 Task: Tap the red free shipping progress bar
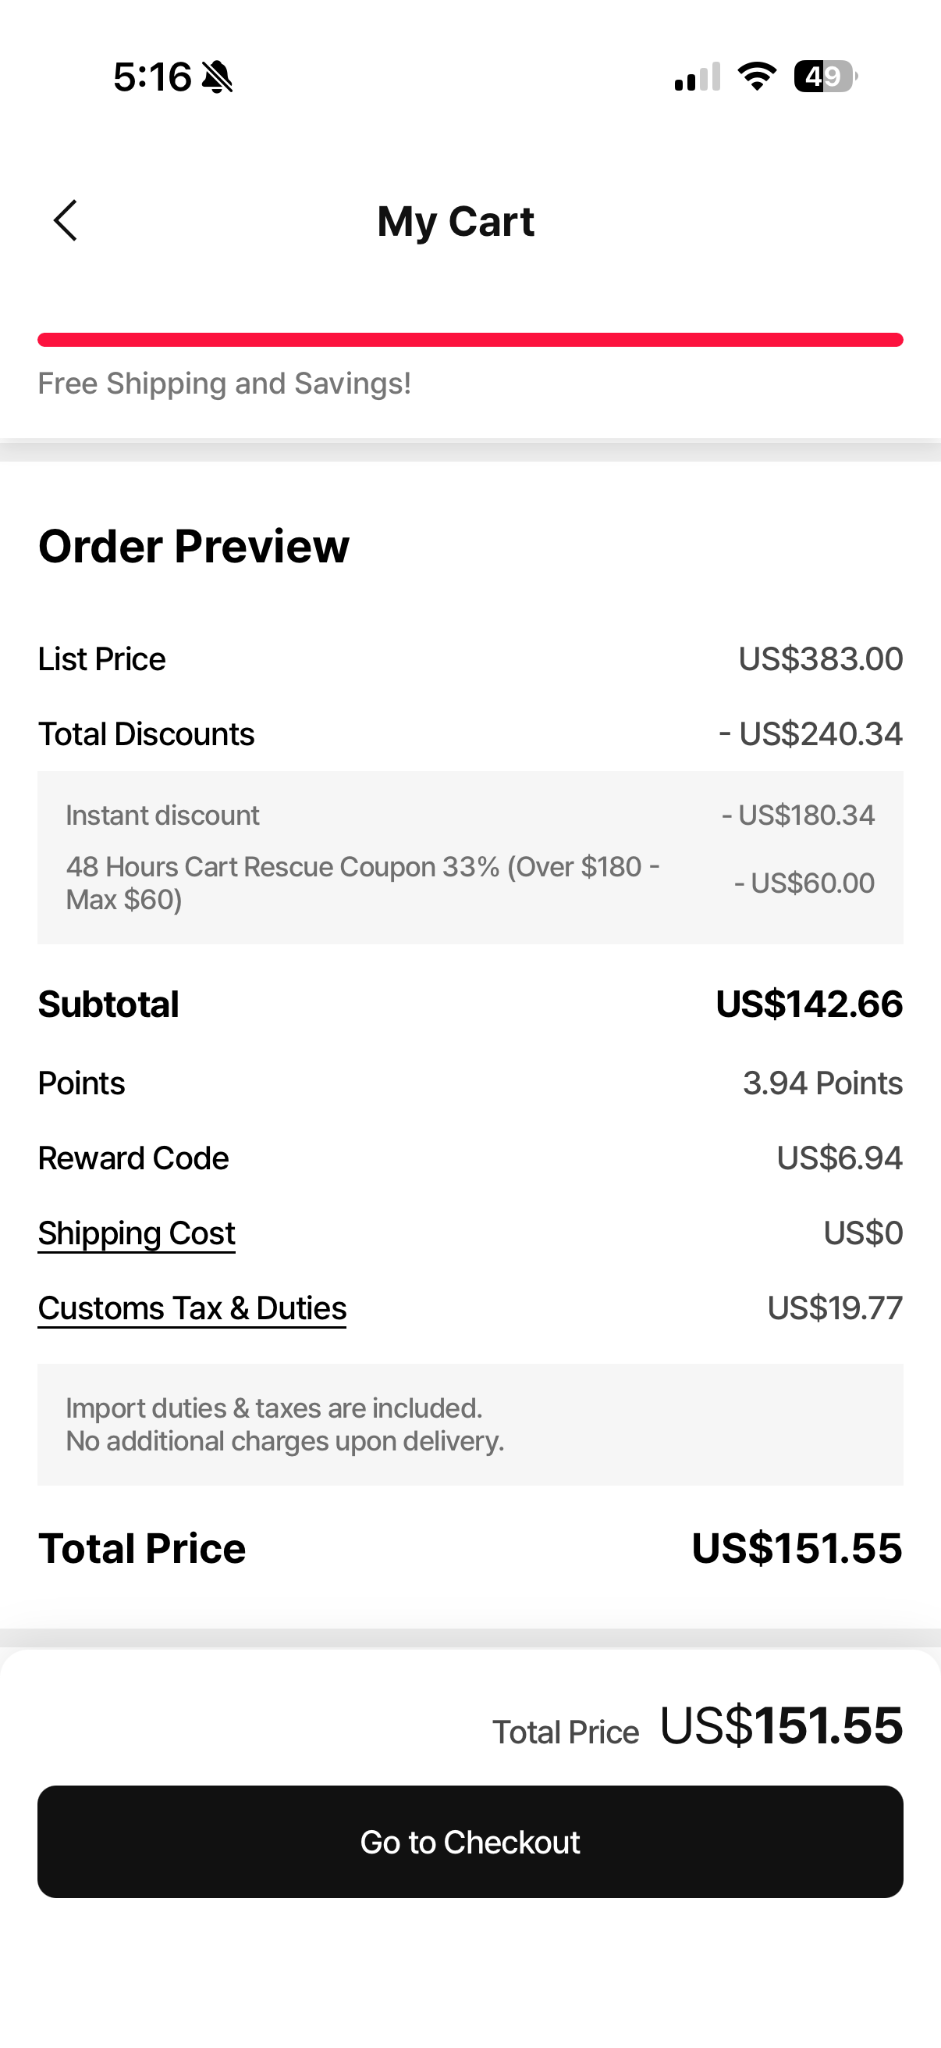tap(470, 340)
